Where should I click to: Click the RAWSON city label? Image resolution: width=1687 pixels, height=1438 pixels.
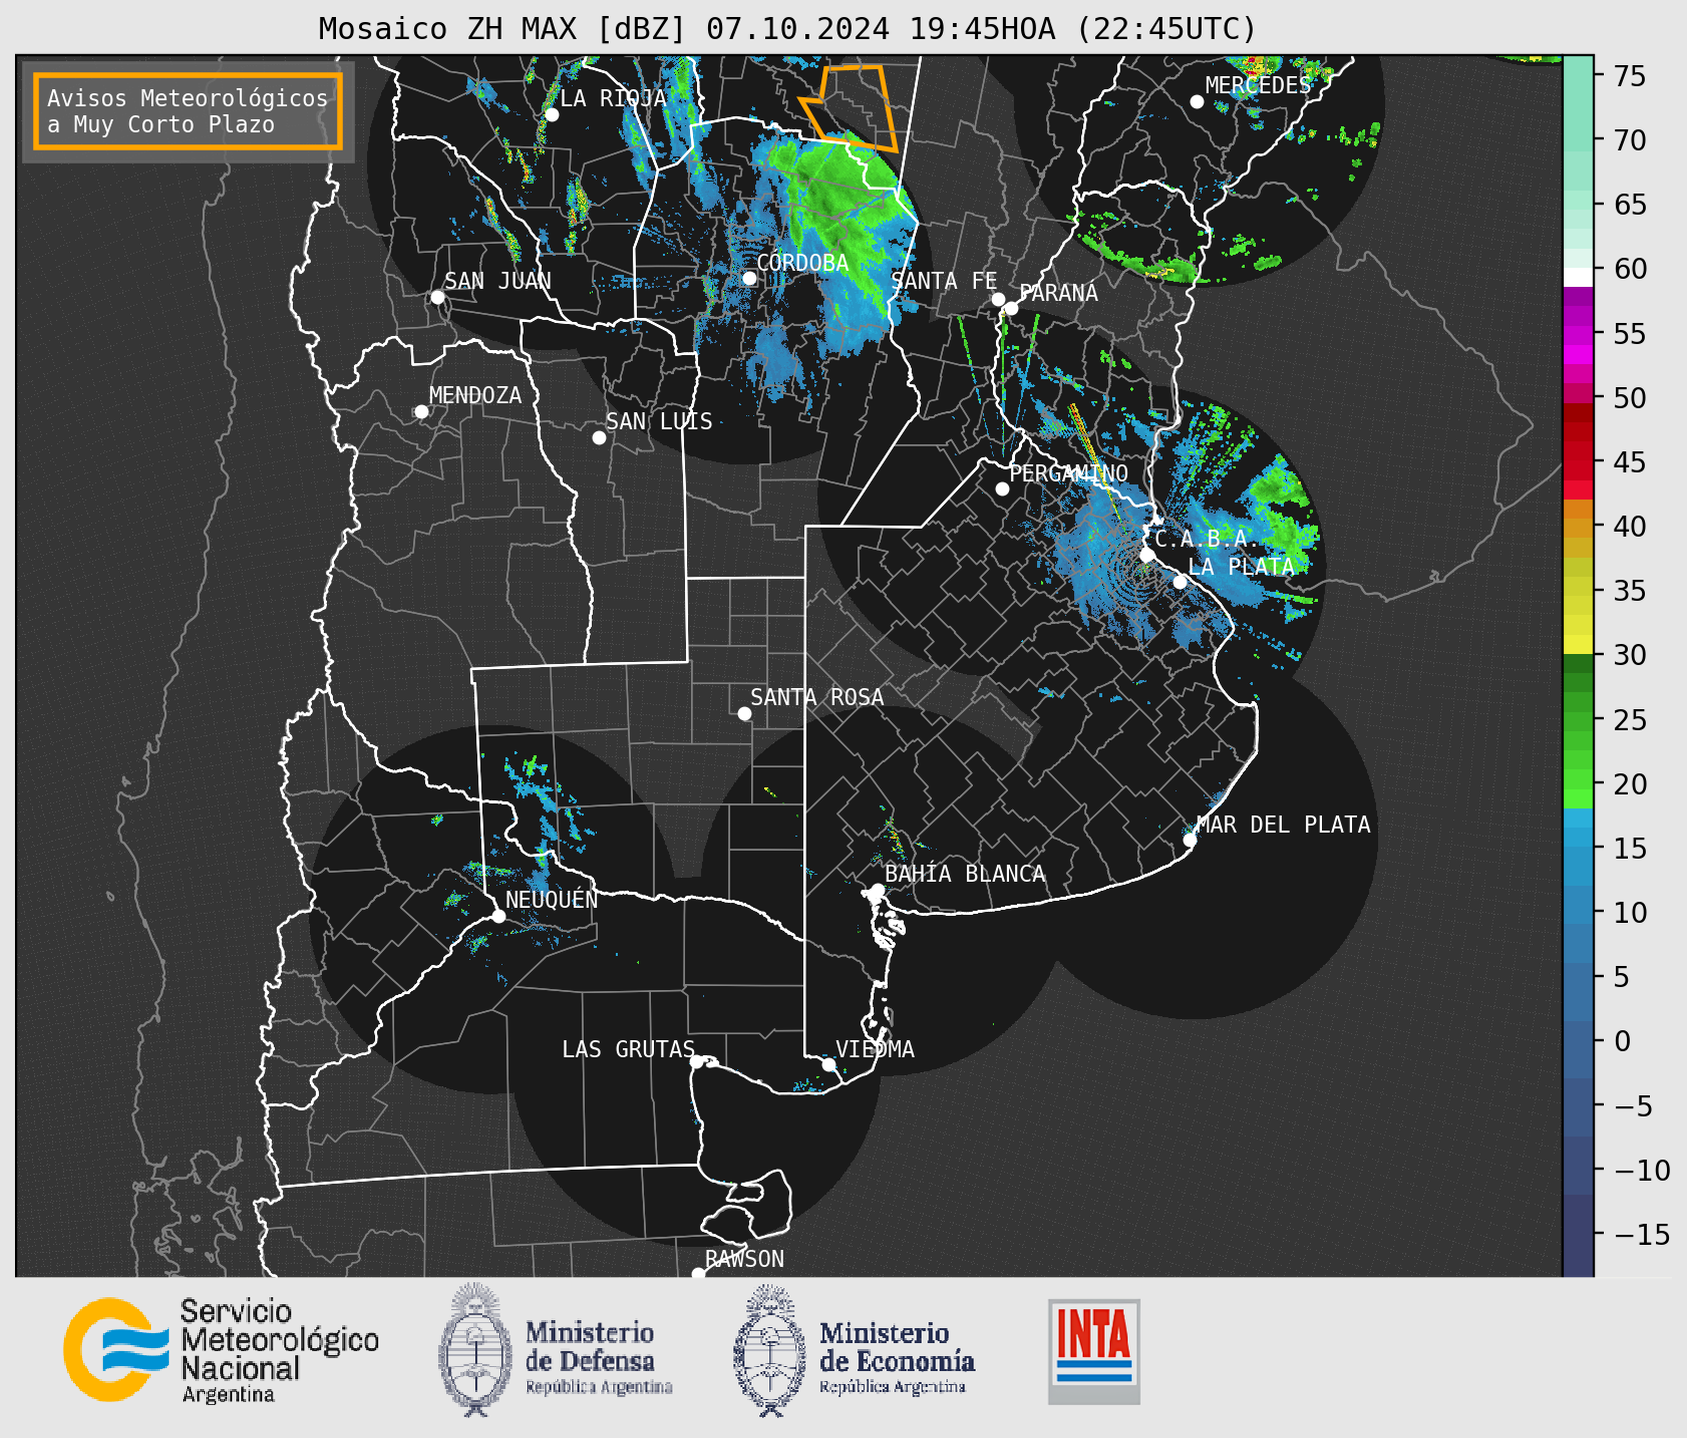[744, 1259]
